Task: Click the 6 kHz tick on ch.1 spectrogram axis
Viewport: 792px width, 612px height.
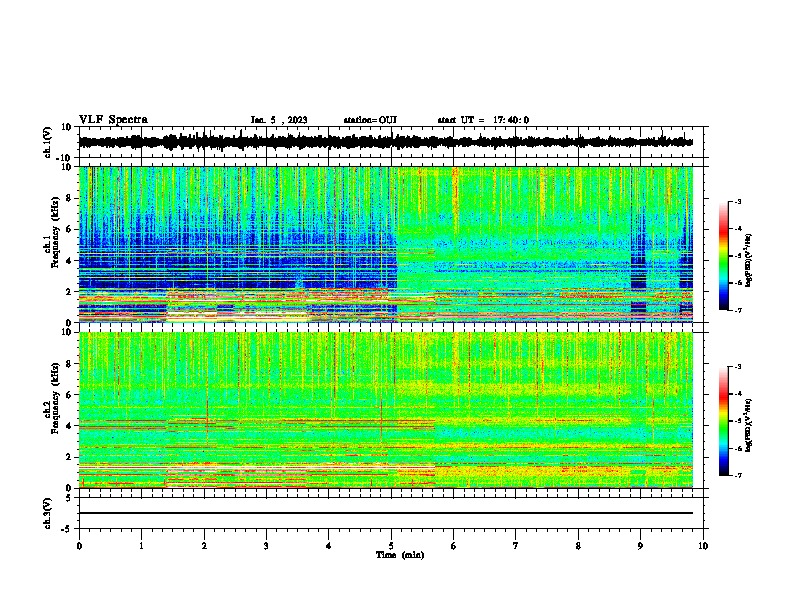Action: pos(69,229)
